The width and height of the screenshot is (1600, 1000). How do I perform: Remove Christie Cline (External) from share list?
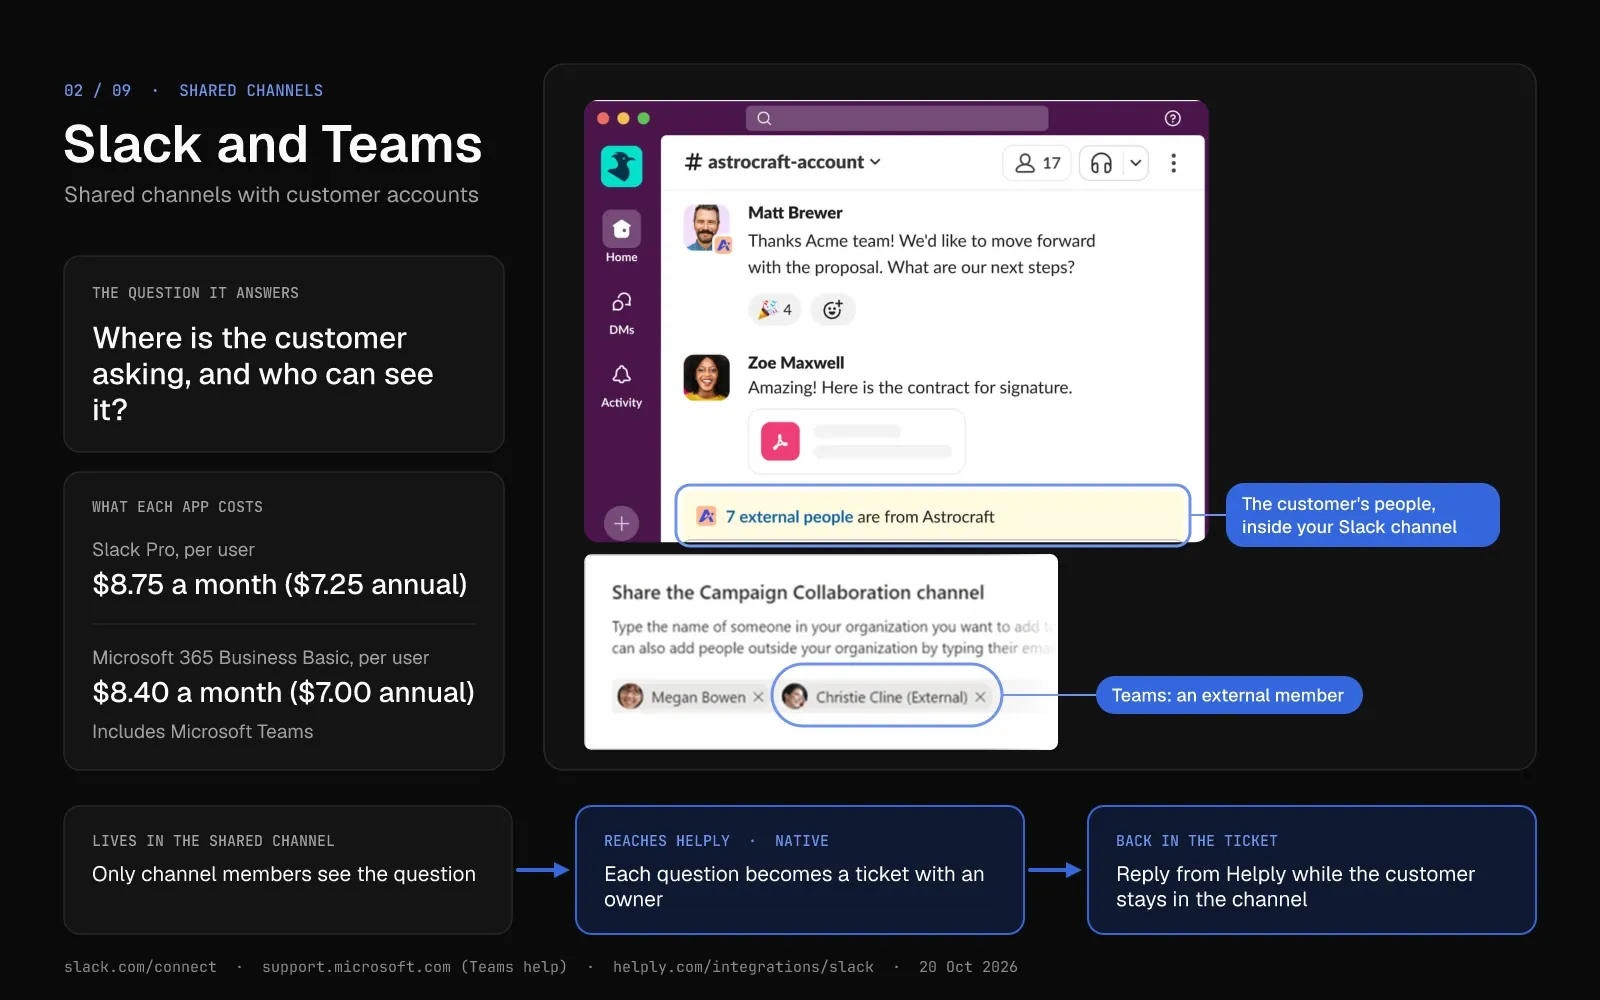pyautogui.click(x=980, y=697)
